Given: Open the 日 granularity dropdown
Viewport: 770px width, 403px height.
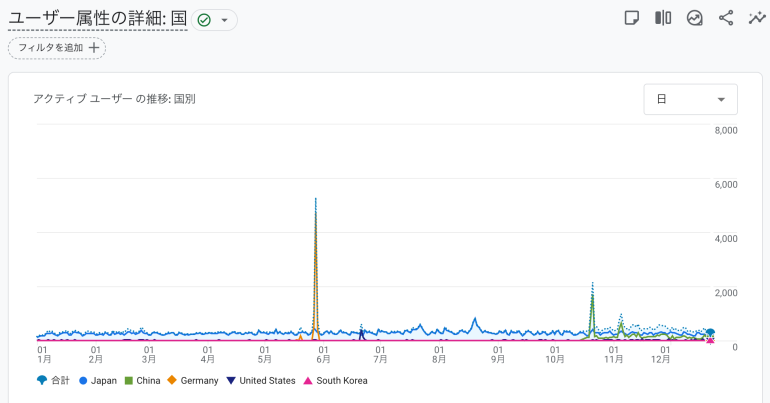Looking at the screenshot, I should click(x=690, y=100).
